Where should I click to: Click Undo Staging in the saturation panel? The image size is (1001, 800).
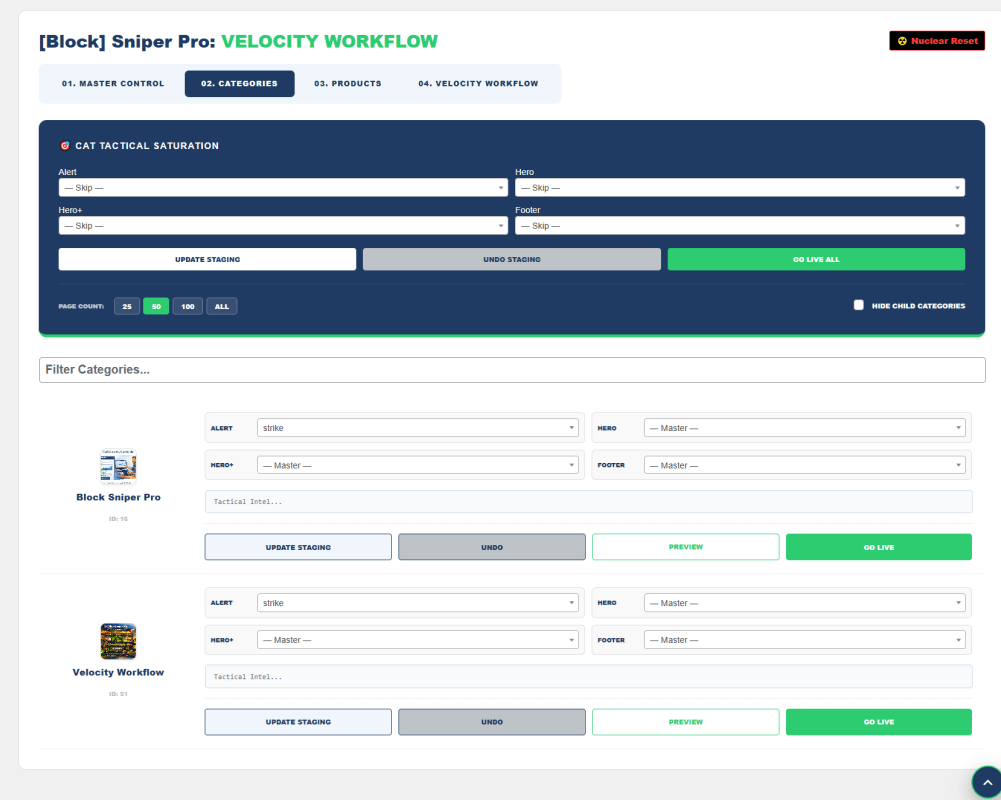coord(512,259)
